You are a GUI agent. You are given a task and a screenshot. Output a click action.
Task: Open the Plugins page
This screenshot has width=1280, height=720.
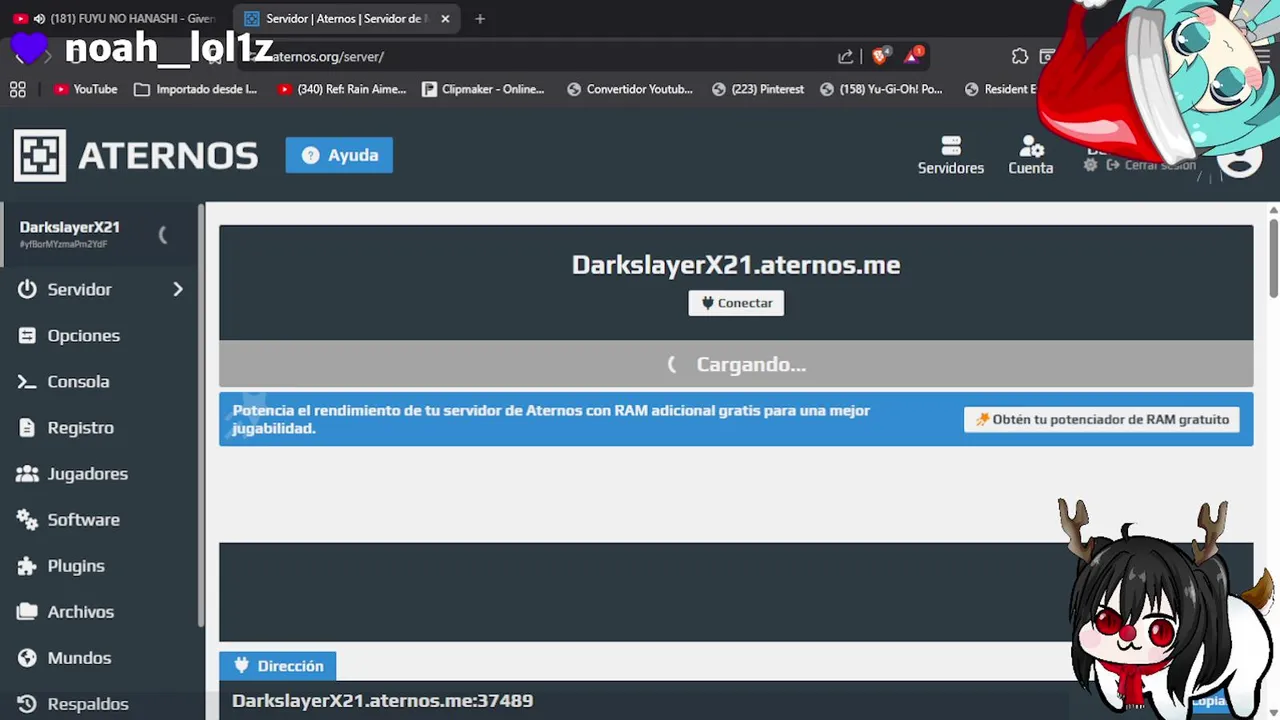click(76, 565)
